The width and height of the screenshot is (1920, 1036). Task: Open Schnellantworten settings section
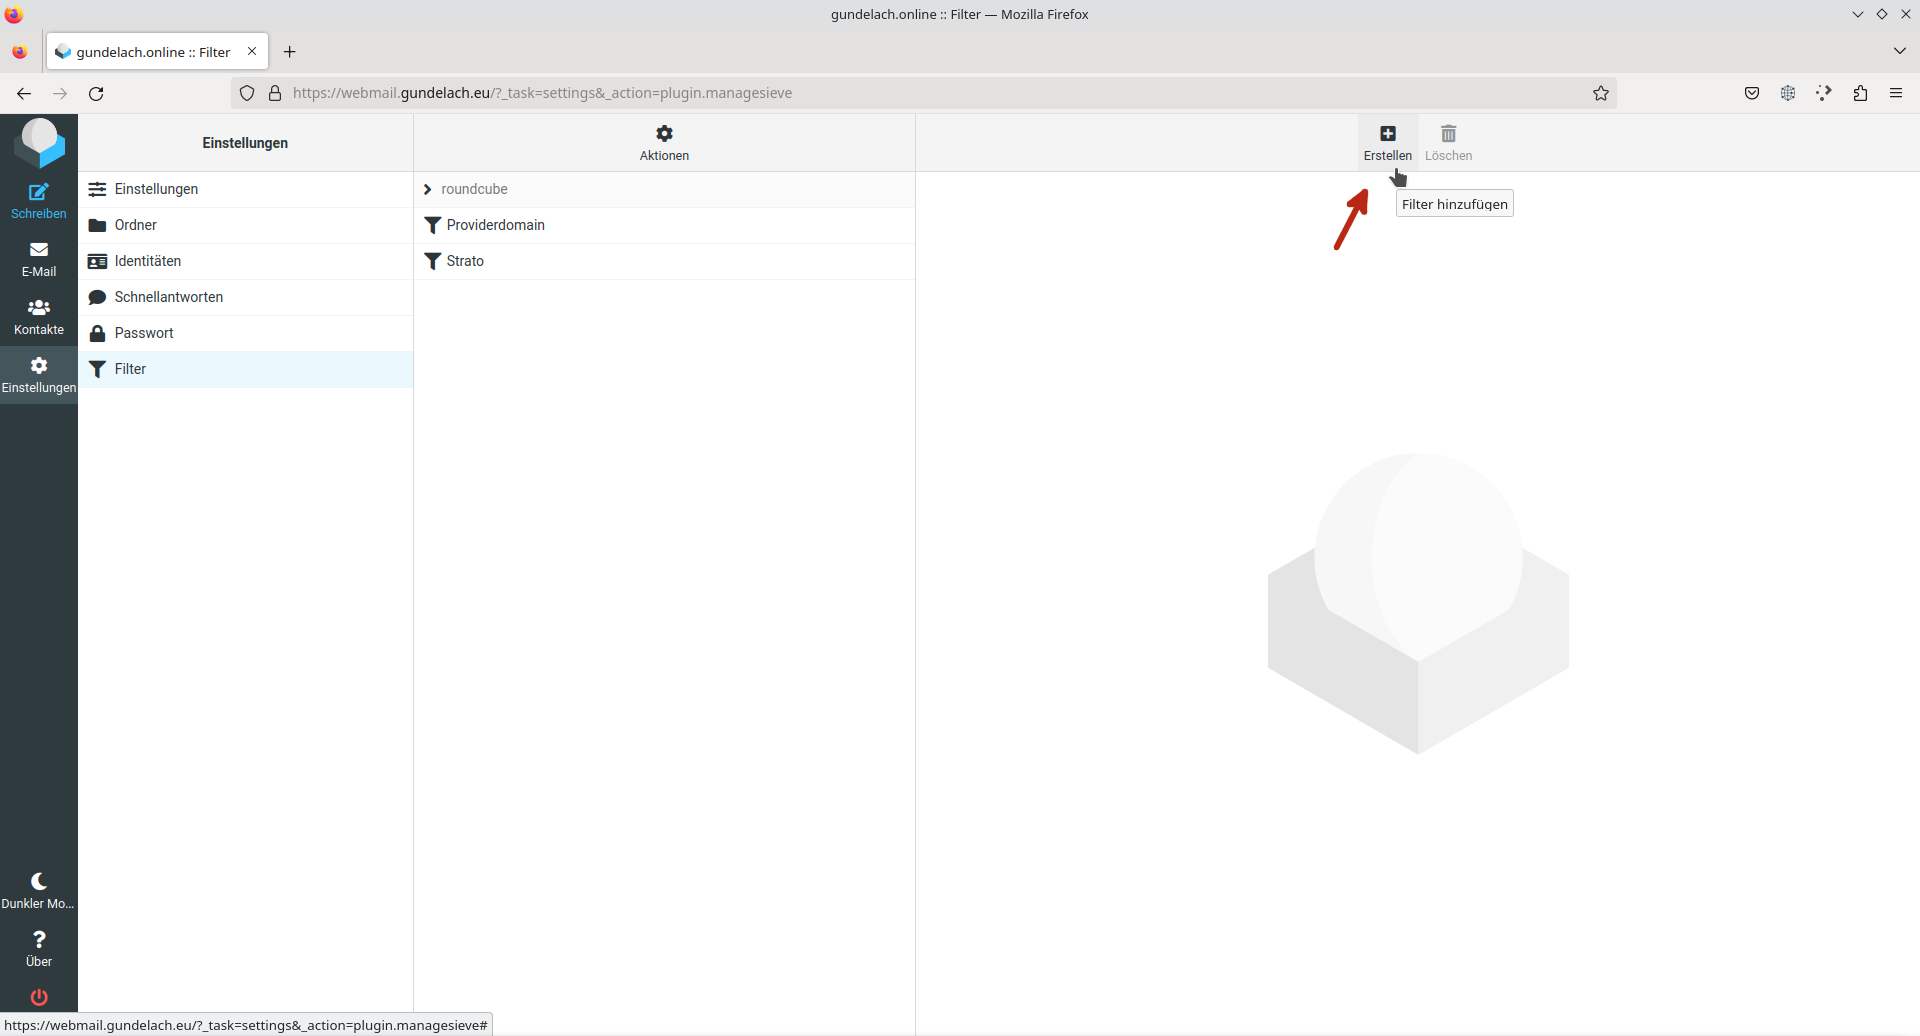click(168, 297)
